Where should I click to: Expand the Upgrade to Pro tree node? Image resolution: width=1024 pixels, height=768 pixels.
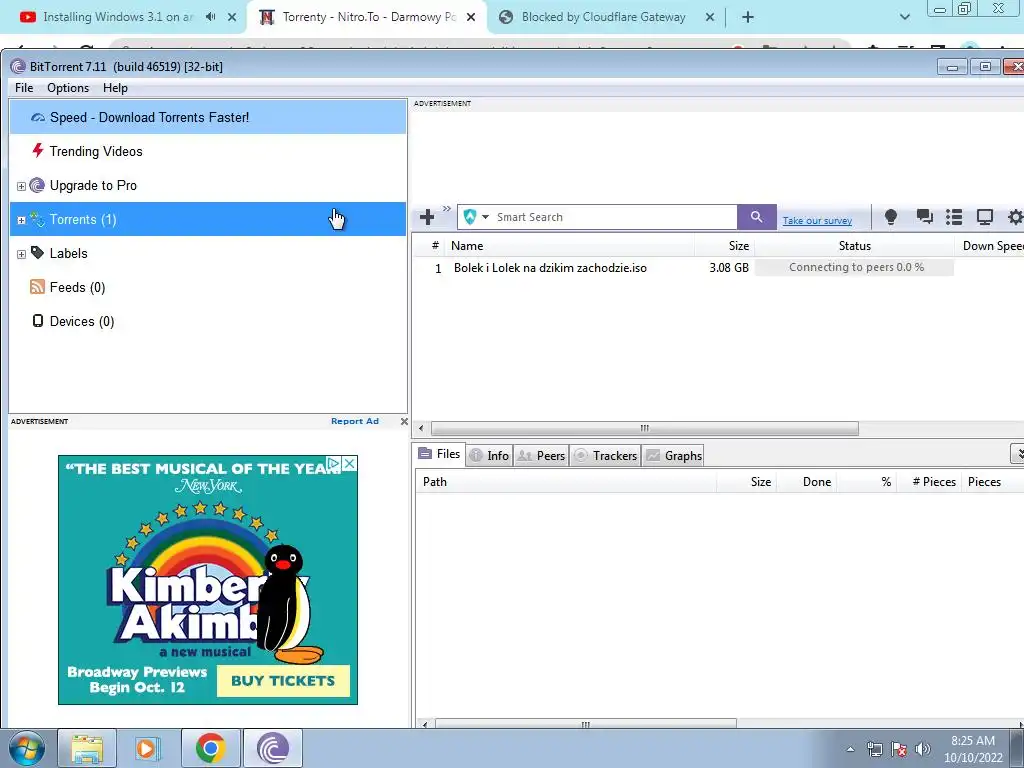tap(21, 186)
